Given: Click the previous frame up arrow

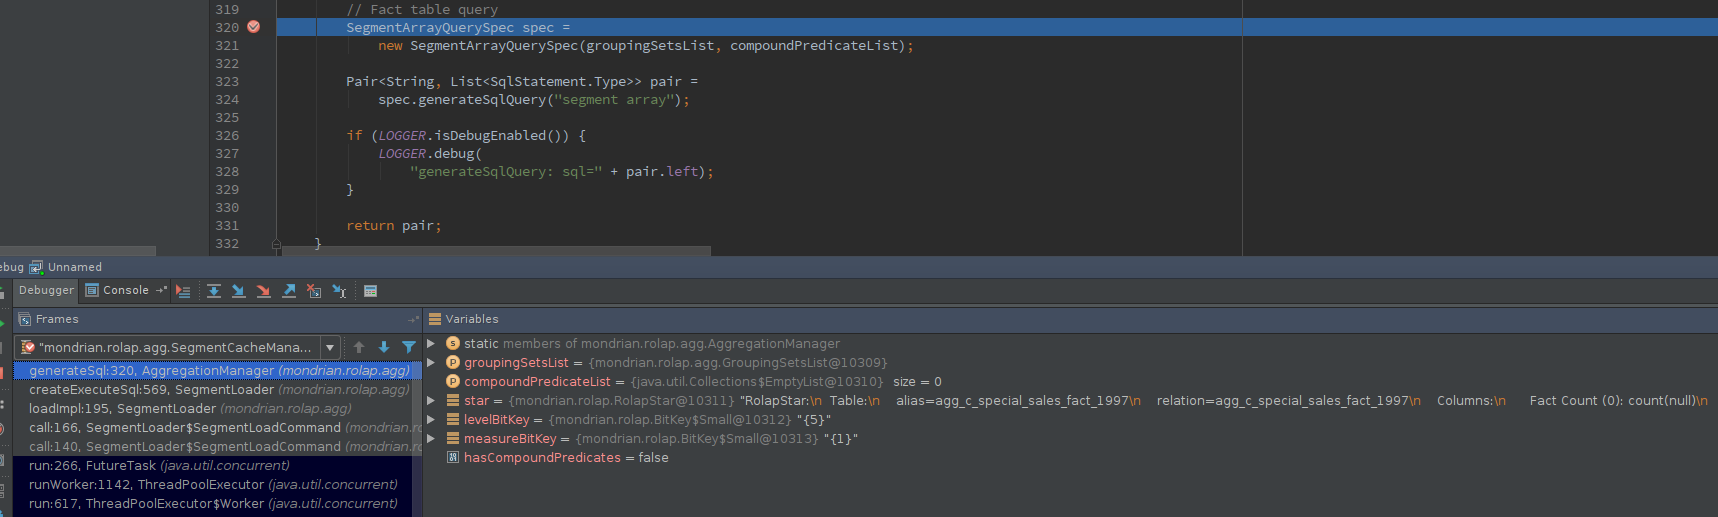Looking at the screenshot, I should (x=359, y=347).
